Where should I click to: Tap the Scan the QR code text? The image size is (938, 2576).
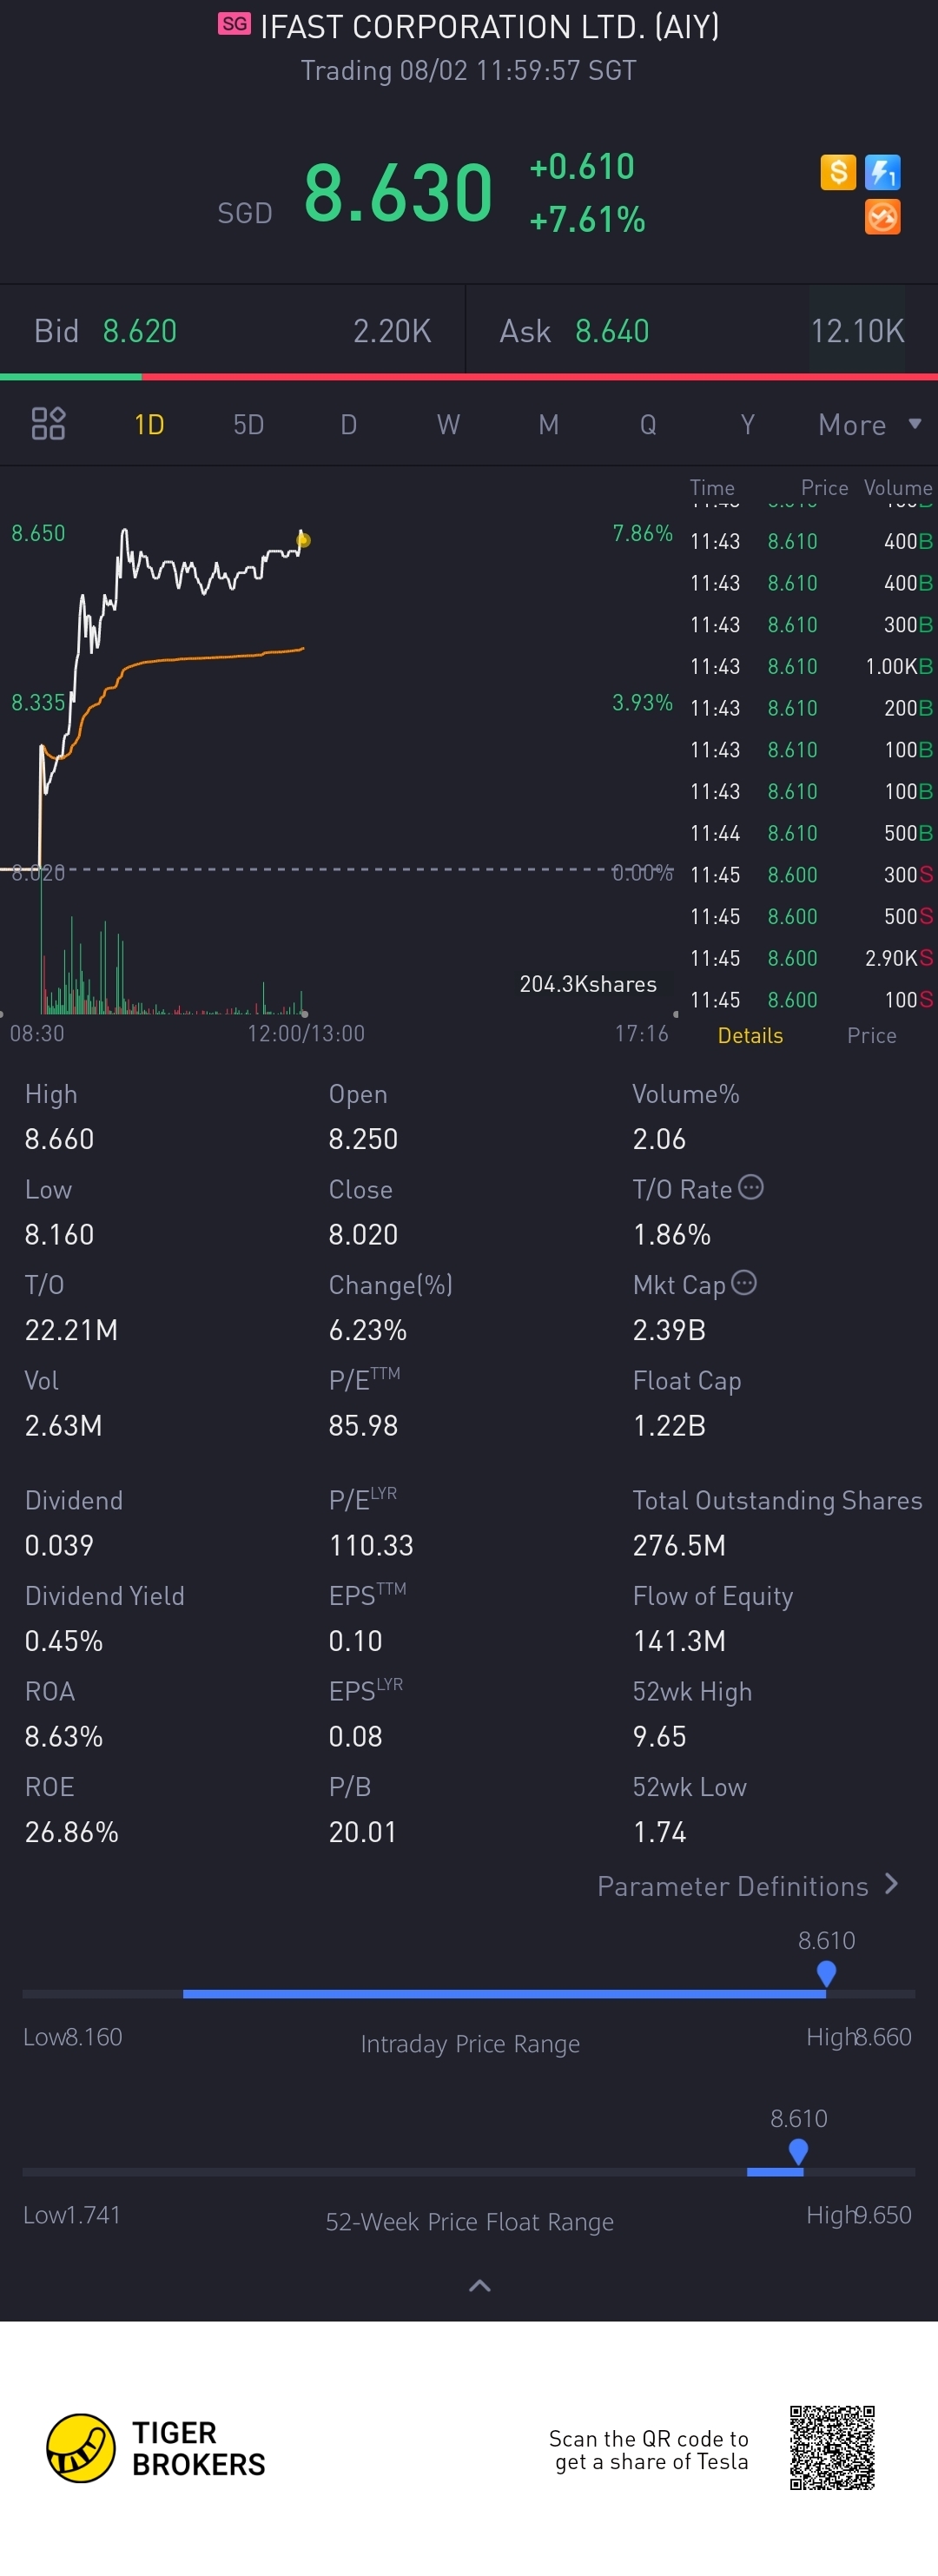coord(649,2450)
